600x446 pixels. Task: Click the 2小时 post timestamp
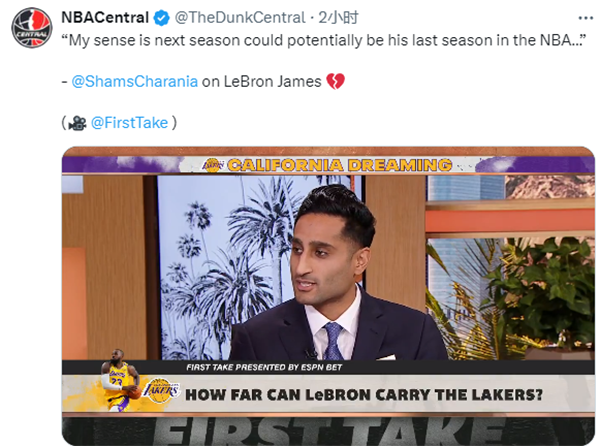point(338,18)
